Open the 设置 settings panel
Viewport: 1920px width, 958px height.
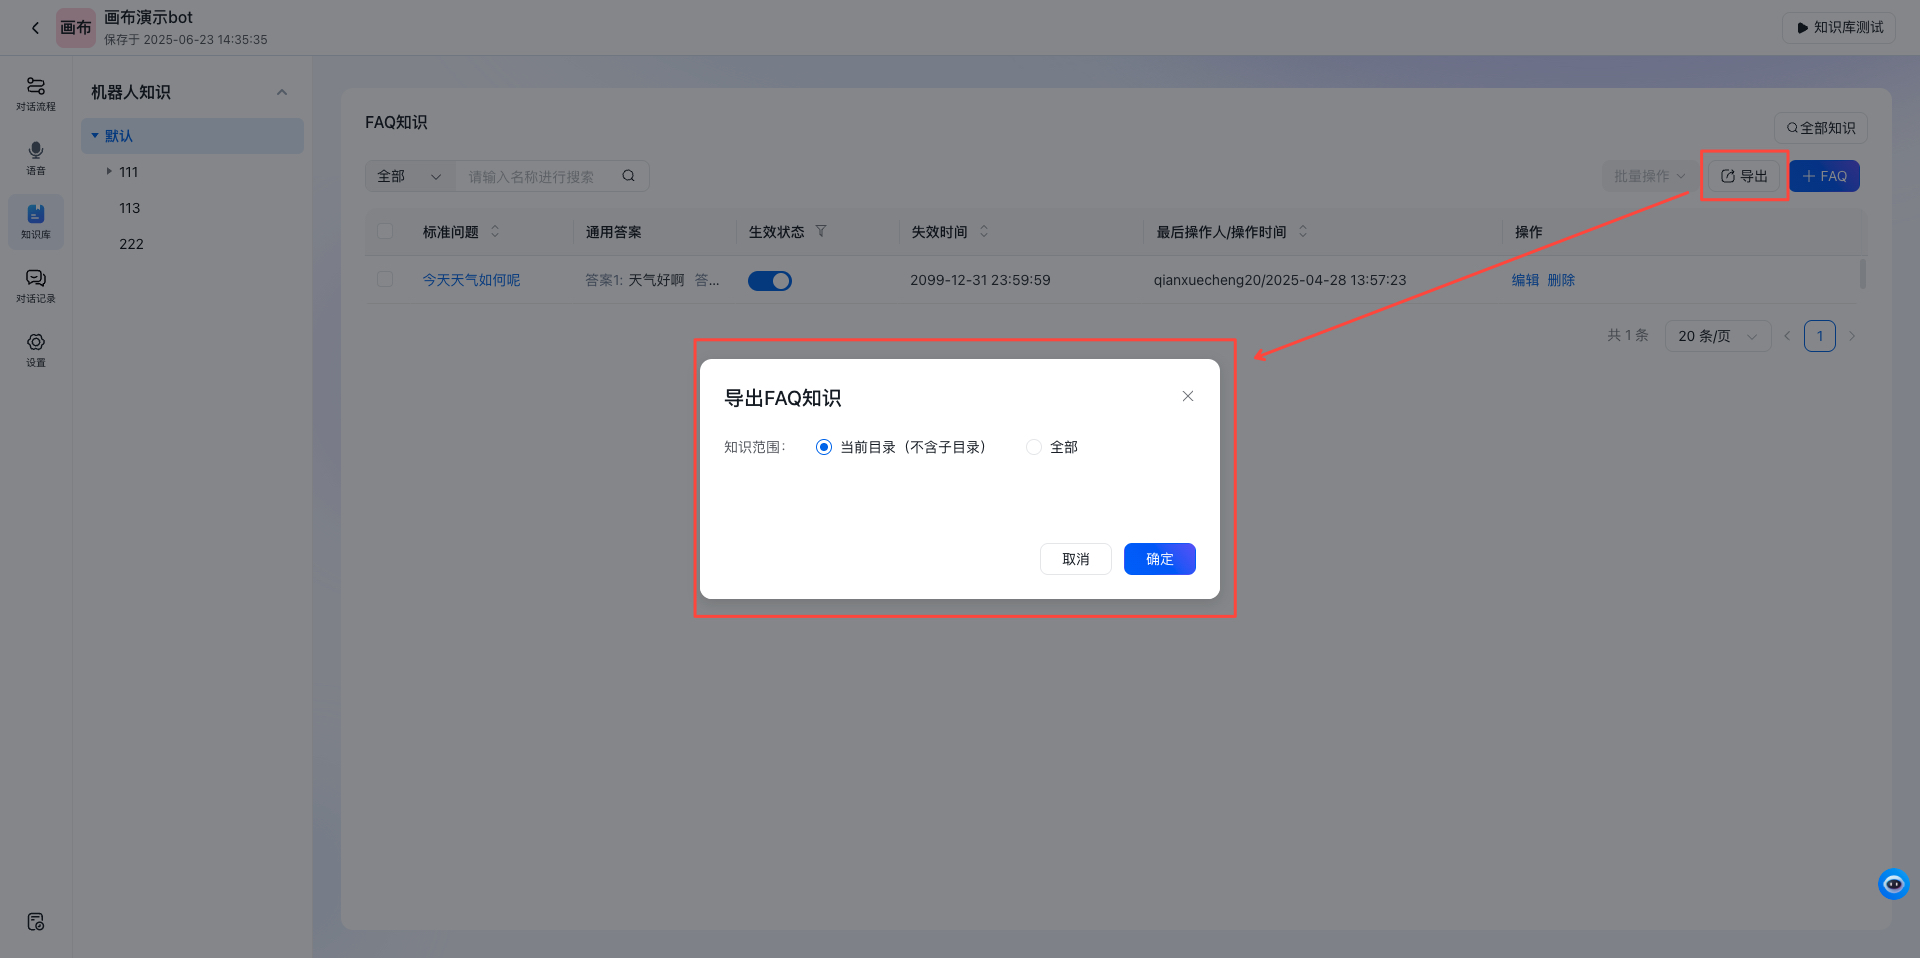pyautogui.click(x=36, y=351)
